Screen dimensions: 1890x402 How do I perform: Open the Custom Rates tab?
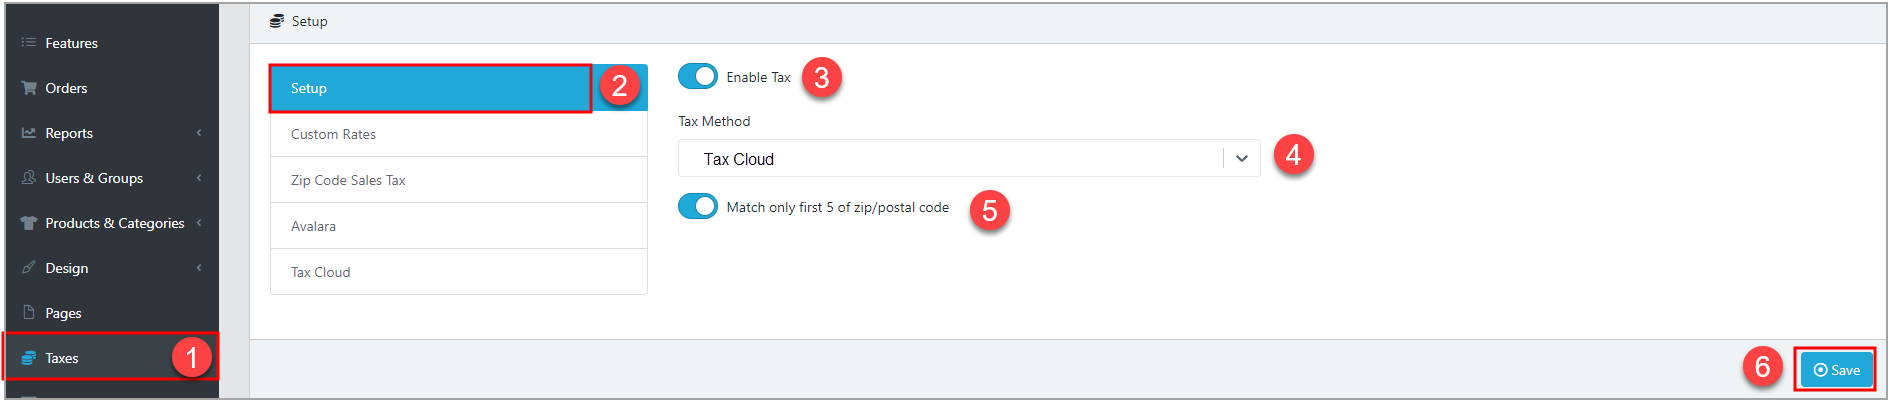(x=459, y=134)
